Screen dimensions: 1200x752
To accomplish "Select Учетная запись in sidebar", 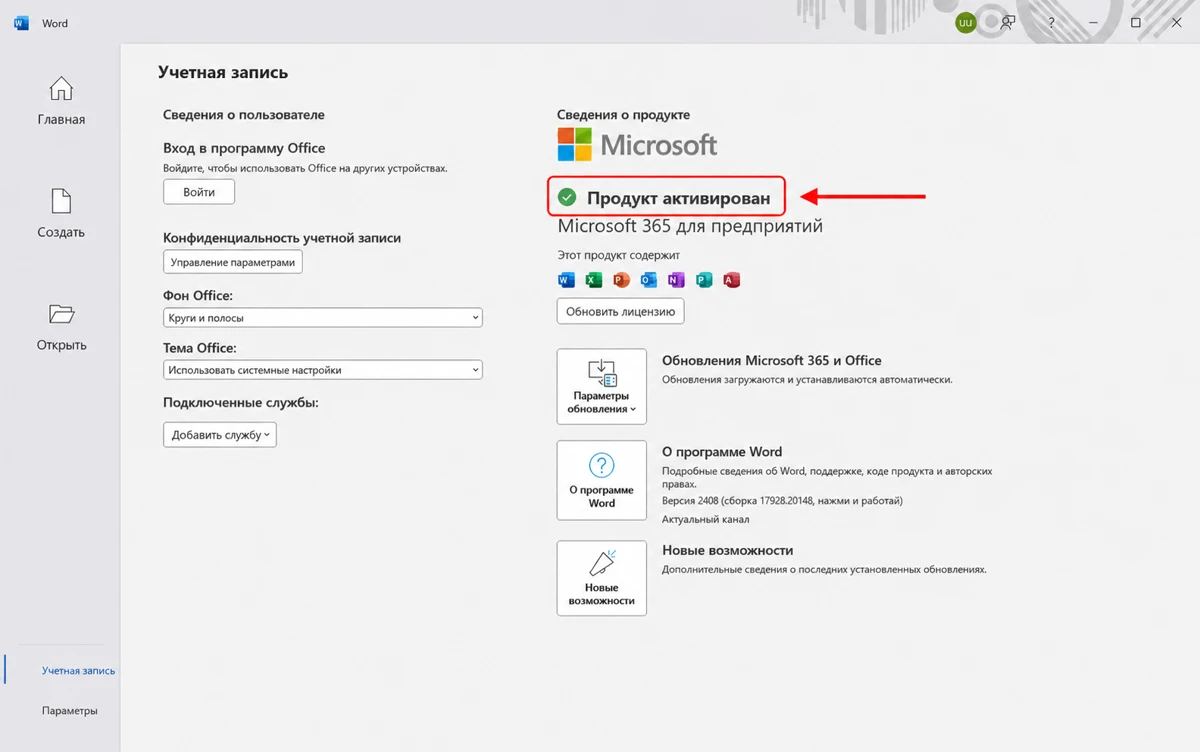I will (x=78, y=671).
